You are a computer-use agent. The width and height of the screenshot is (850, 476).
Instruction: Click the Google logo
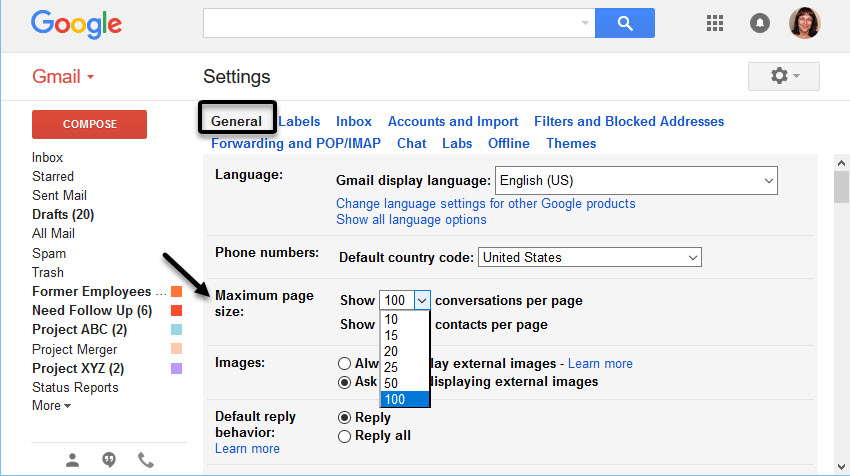pos(76,24)
